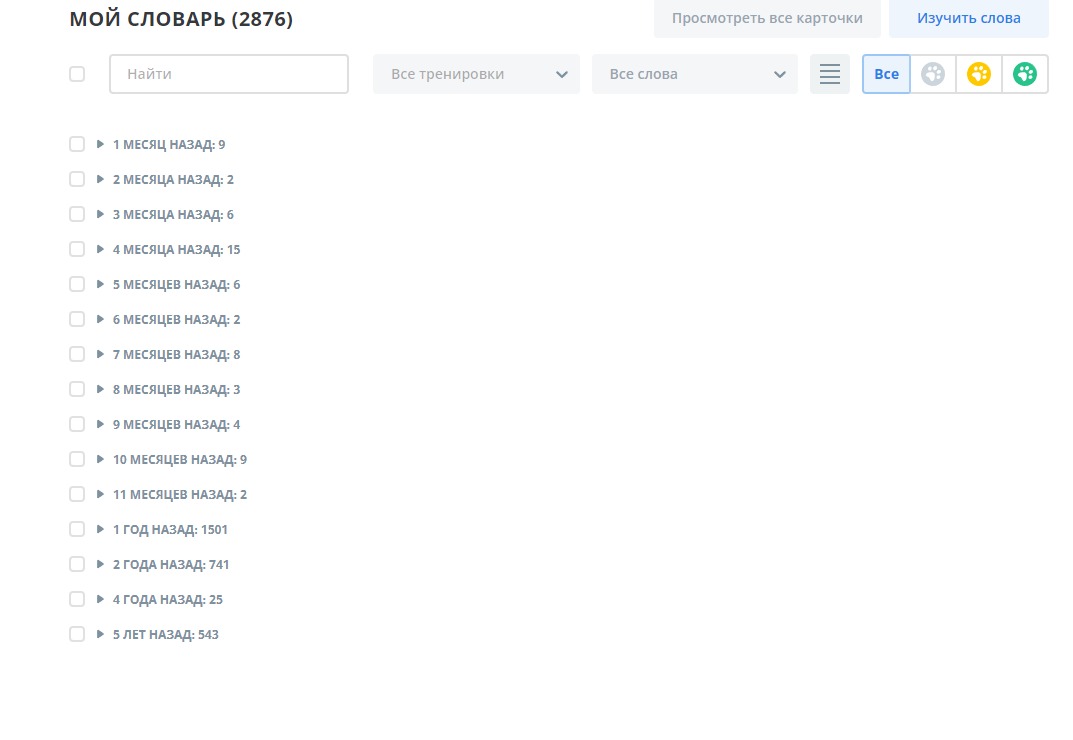Select the 'Все' filter tab
The width and height of the screenshot is (1073, 740).
coord(886,74)
